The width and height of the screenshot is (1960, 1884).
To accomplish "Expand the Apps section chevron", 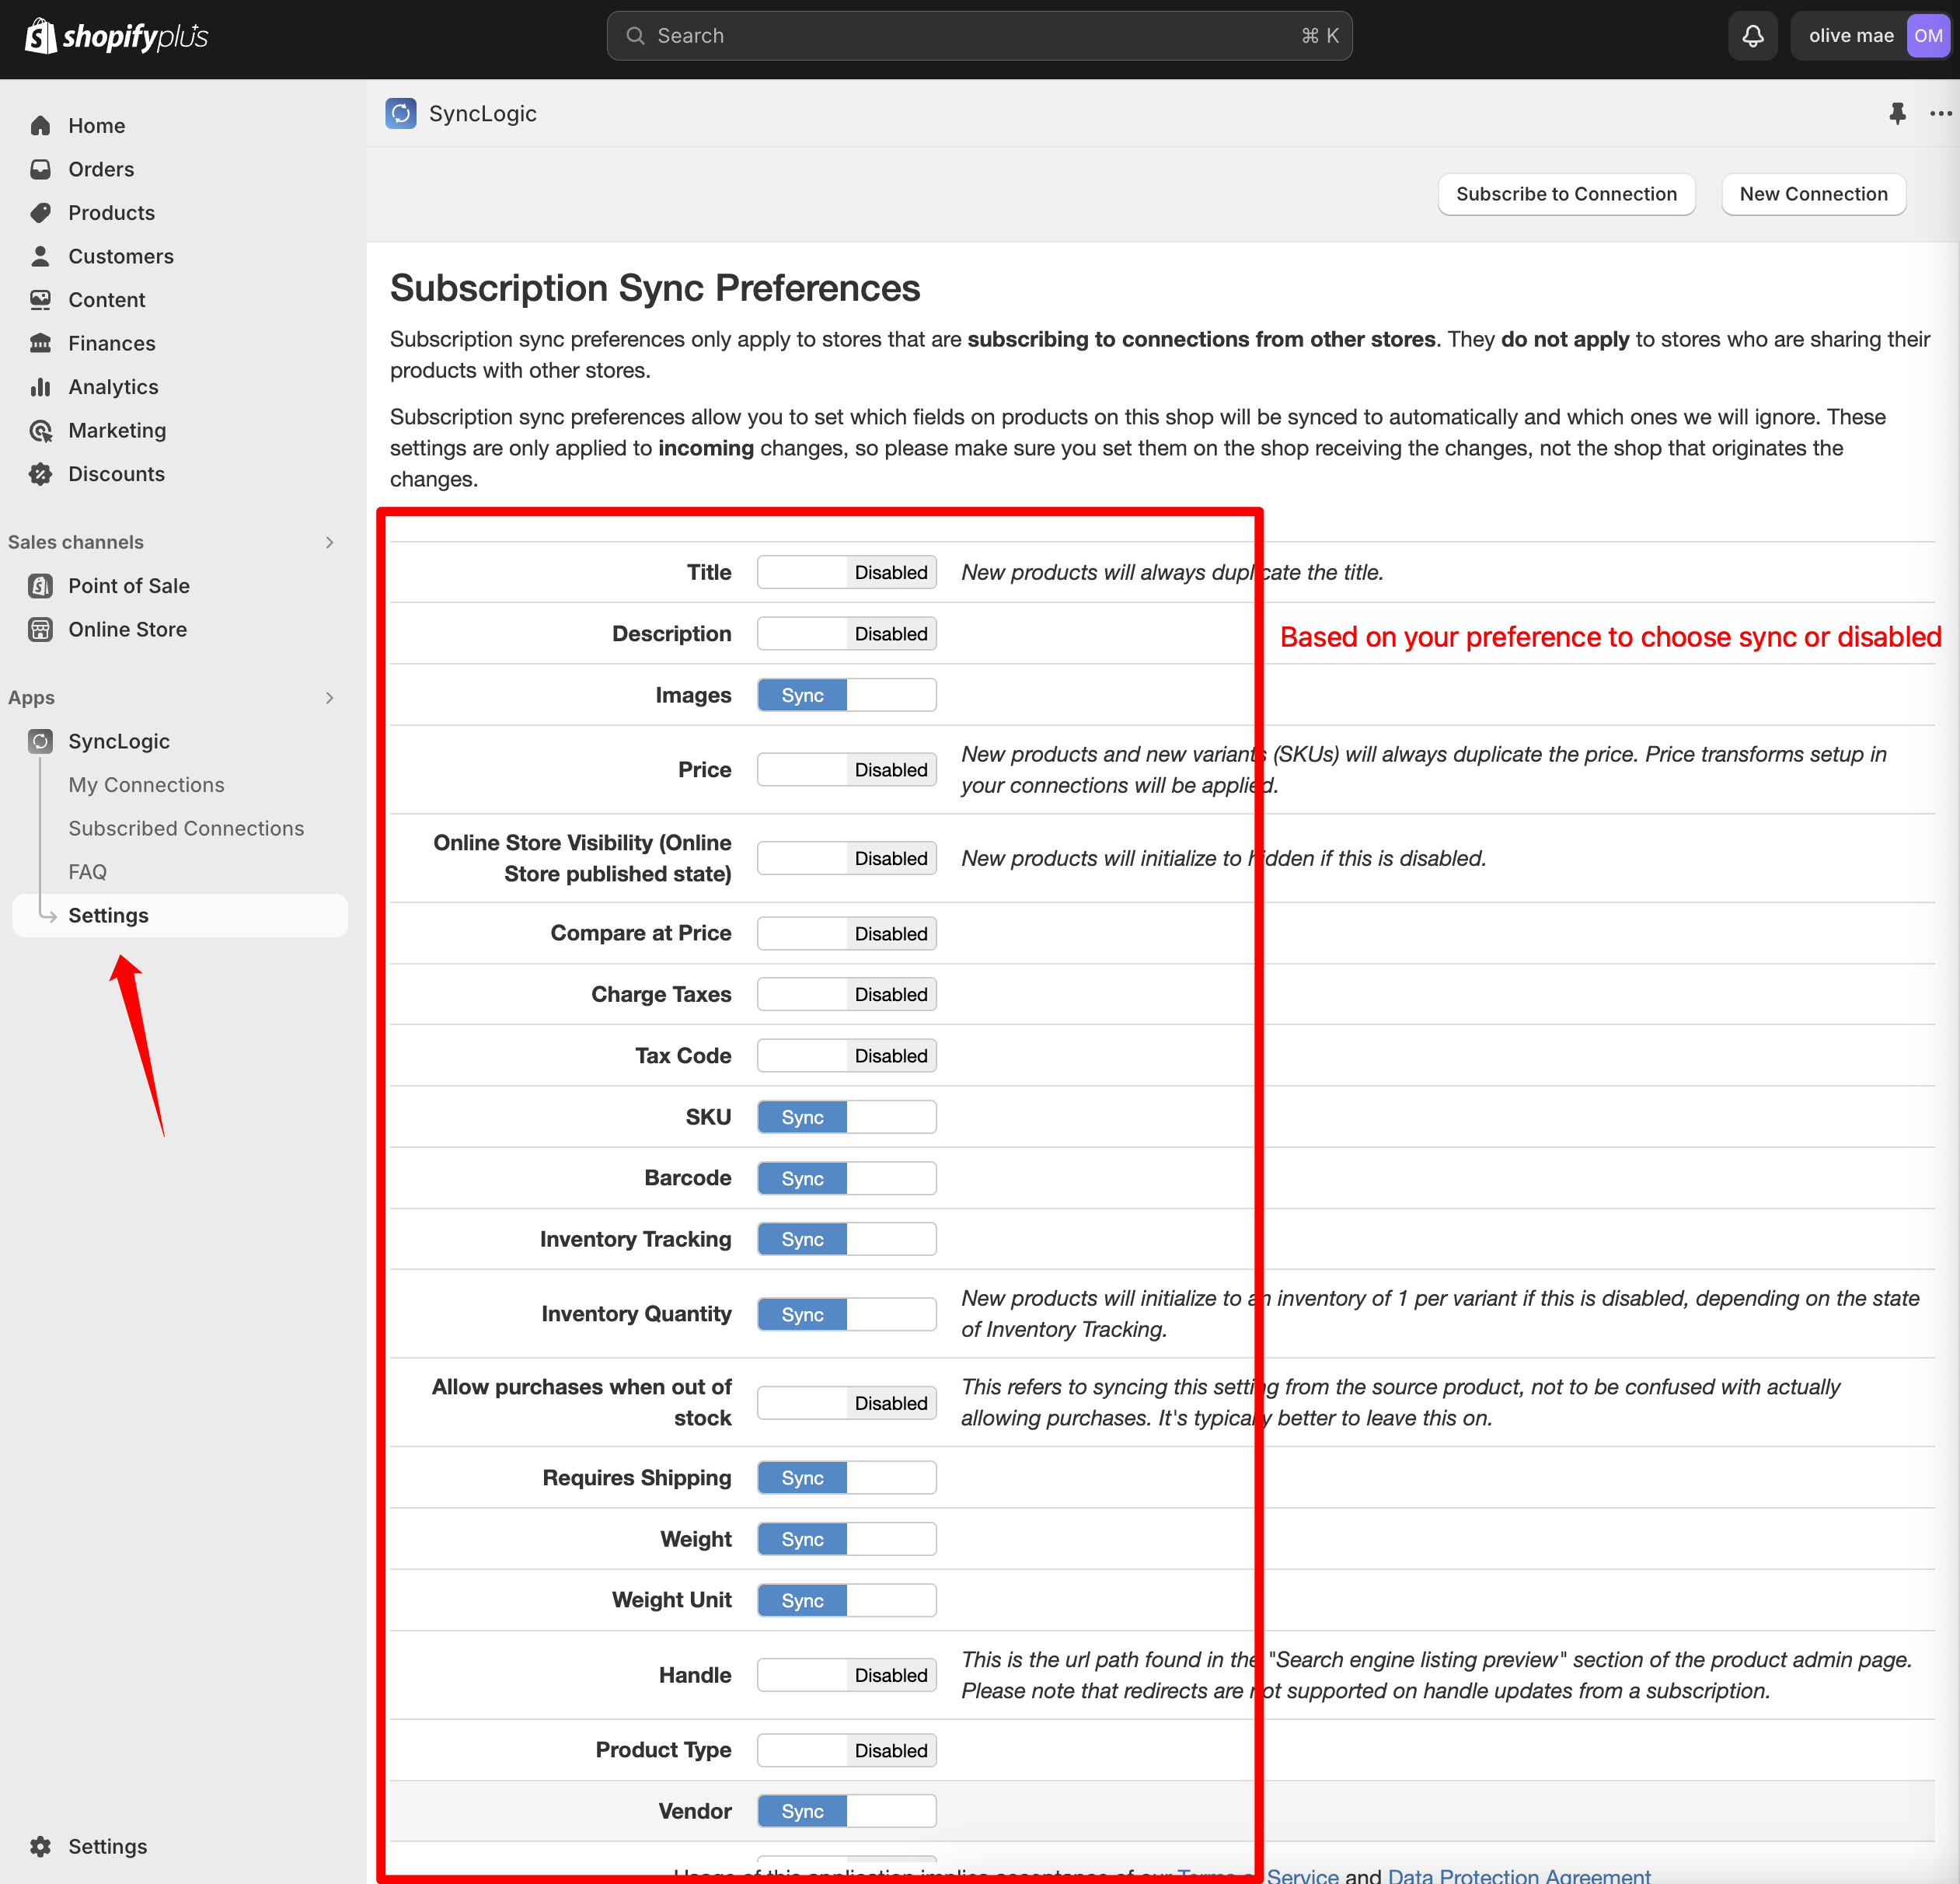I will [329, 698].
